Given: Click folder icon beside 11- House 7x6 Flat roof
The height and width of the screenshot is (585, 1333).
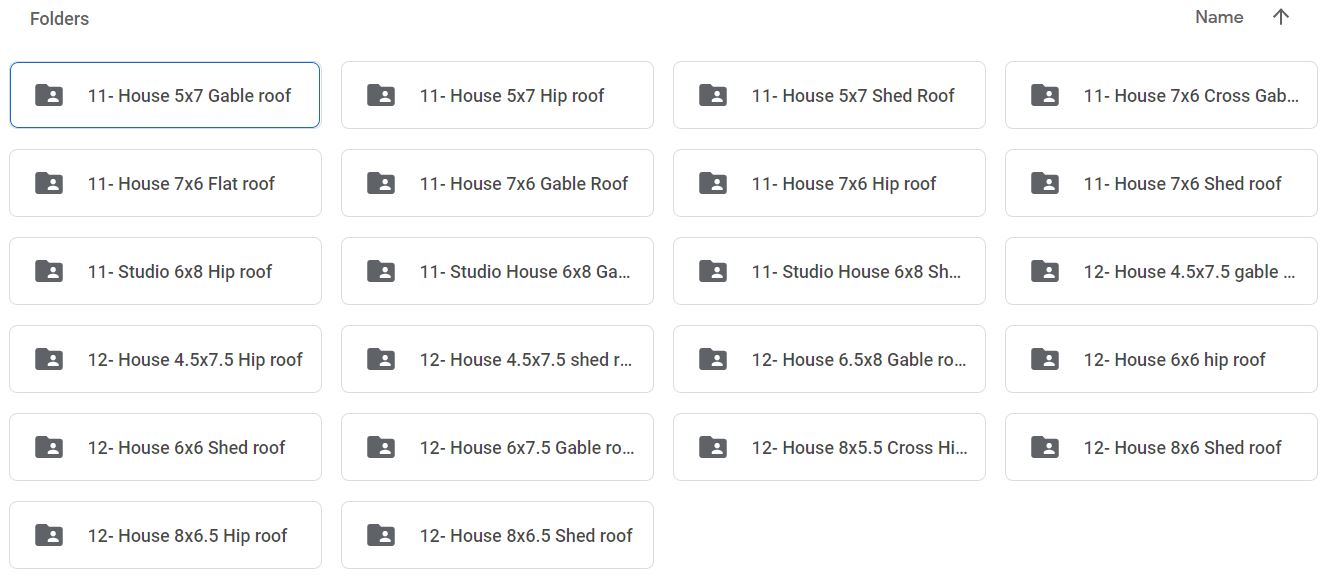Looking at the screenshot, I should 48,183.
